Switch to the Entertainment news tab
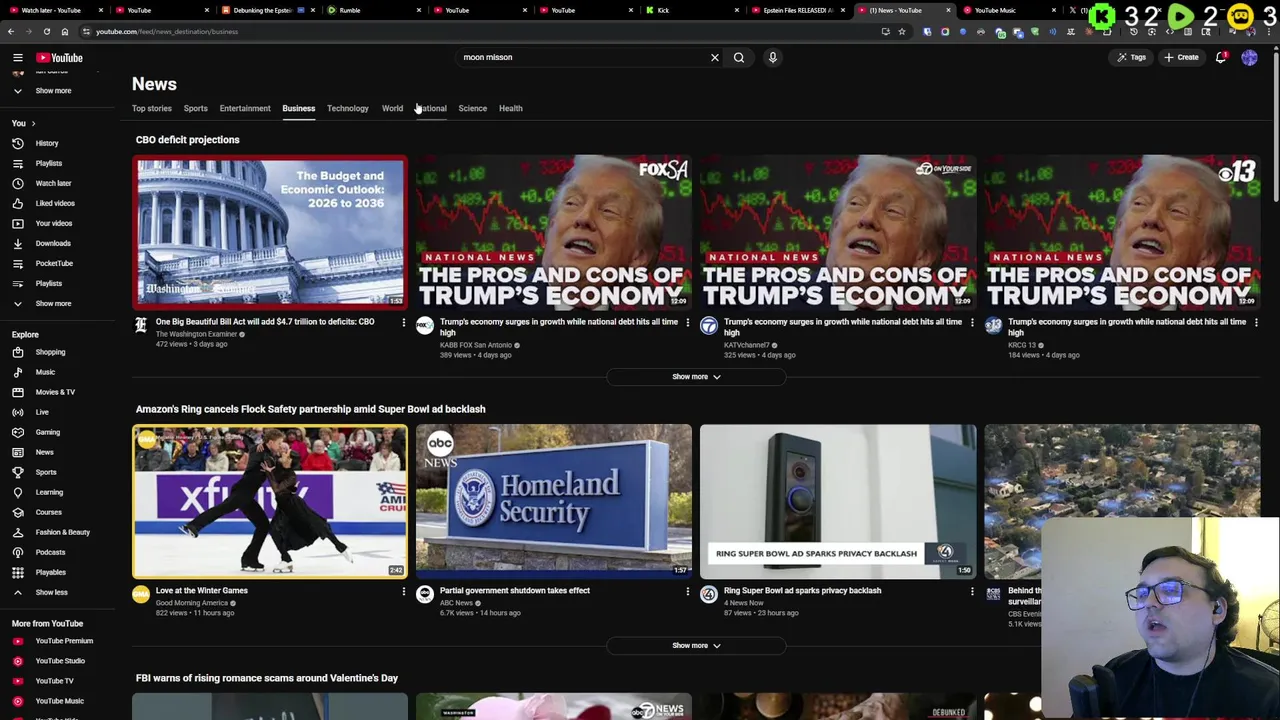Viewport: 1280px width, 720px height. [245, 108]
